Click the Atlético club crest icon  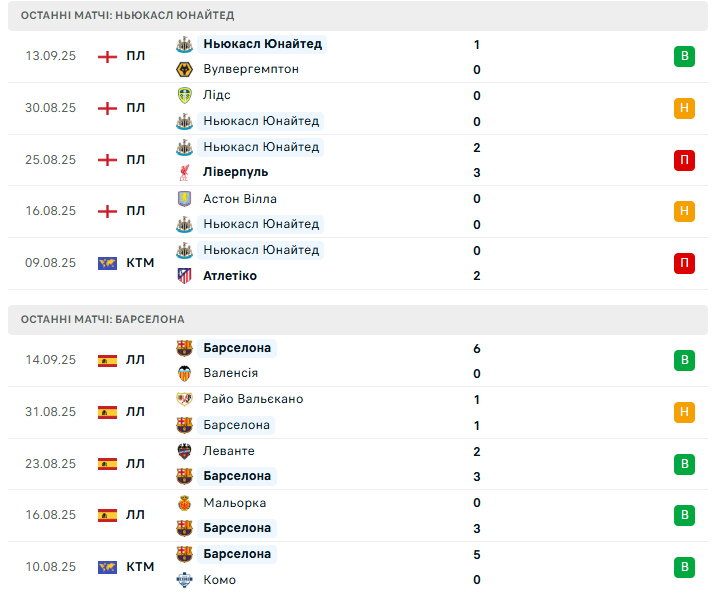pyautogui.click(x=184, y=276)
